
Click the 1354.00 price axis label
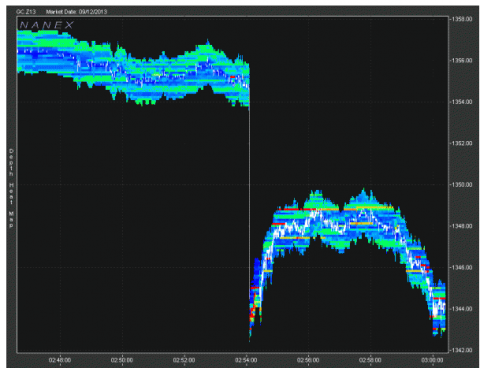point(462,102)
